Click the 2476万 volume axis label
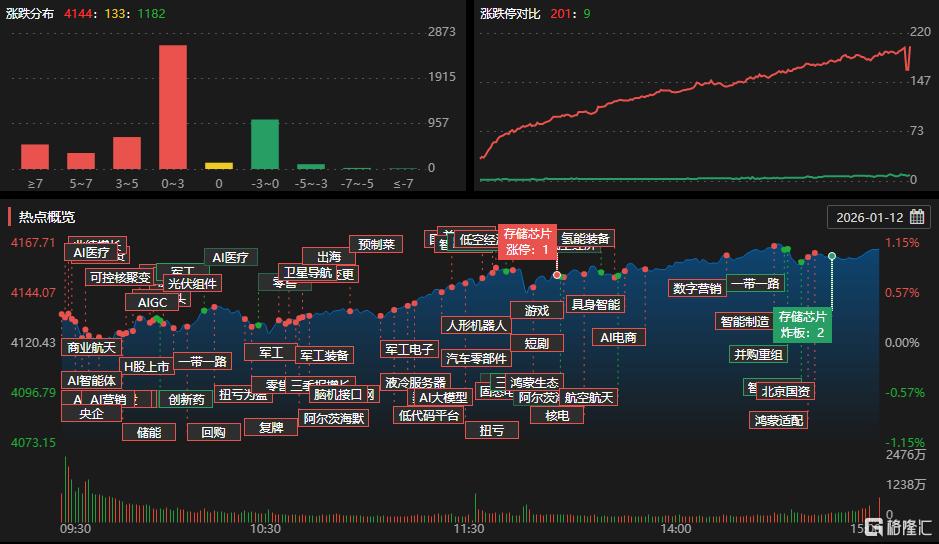The width and height of the screenshot is (939, 544). tap(905, 455)
